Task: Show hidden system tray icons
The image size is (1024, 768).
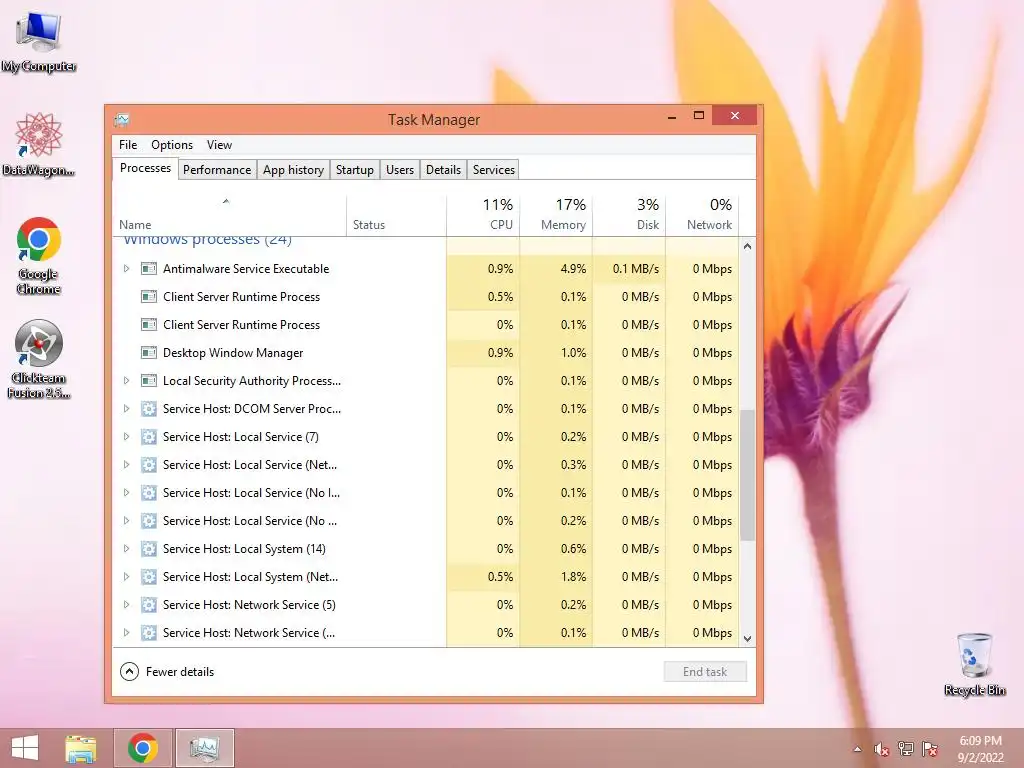Action: click(857, 749)
